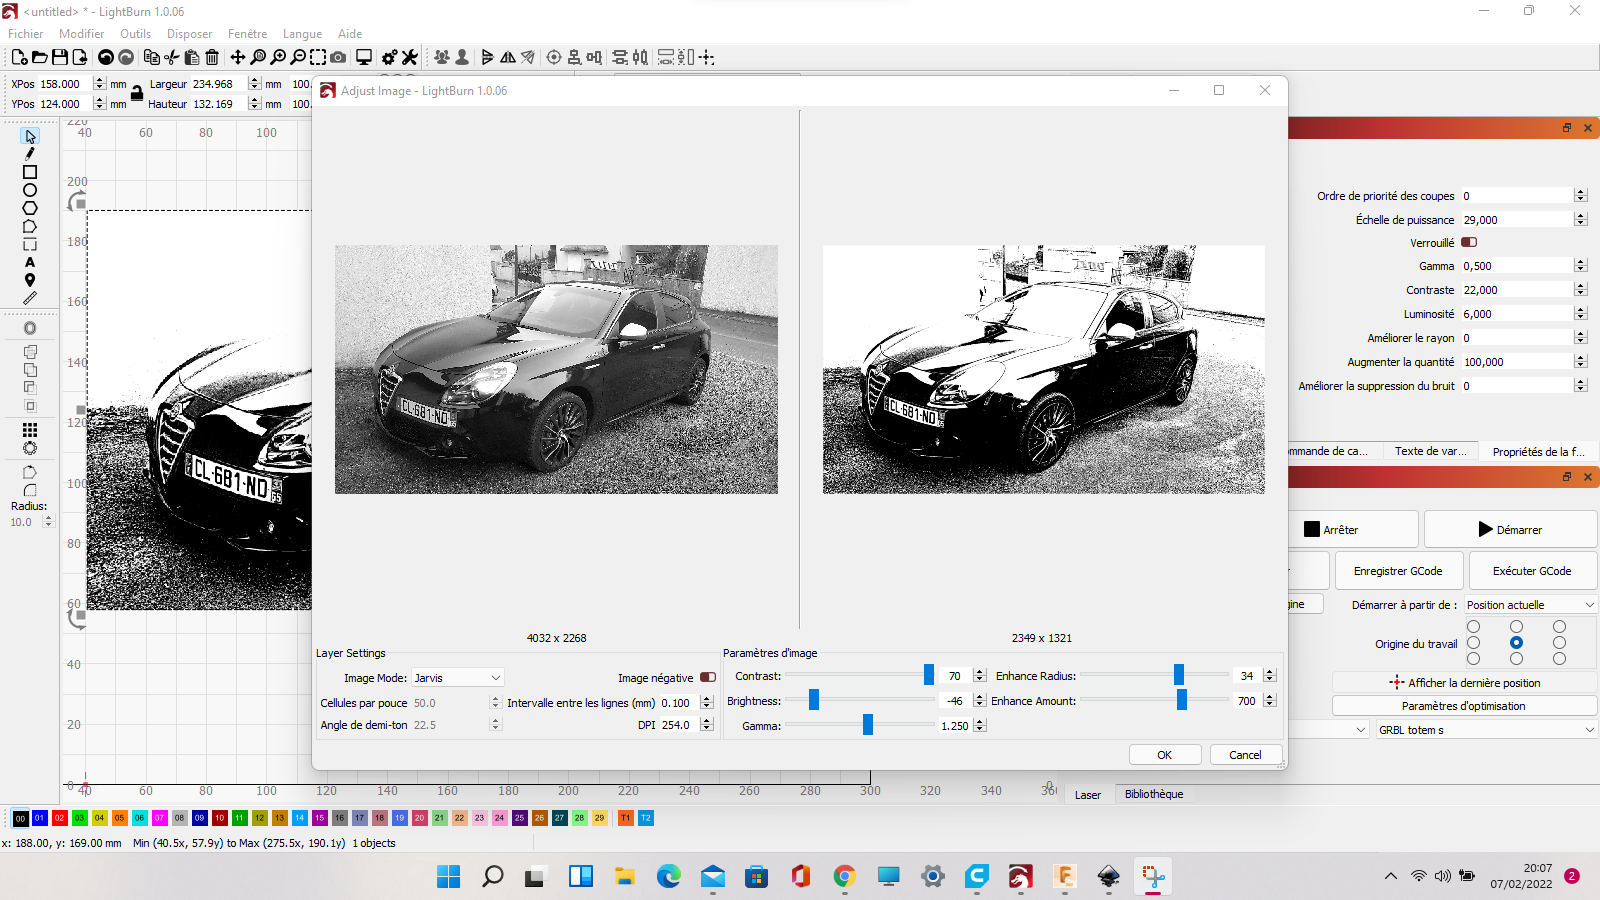Image resolution: width=1600 pixels, height=900 pixels.
Task: Choose the Select arrow tool
Action: click(30, 136)
